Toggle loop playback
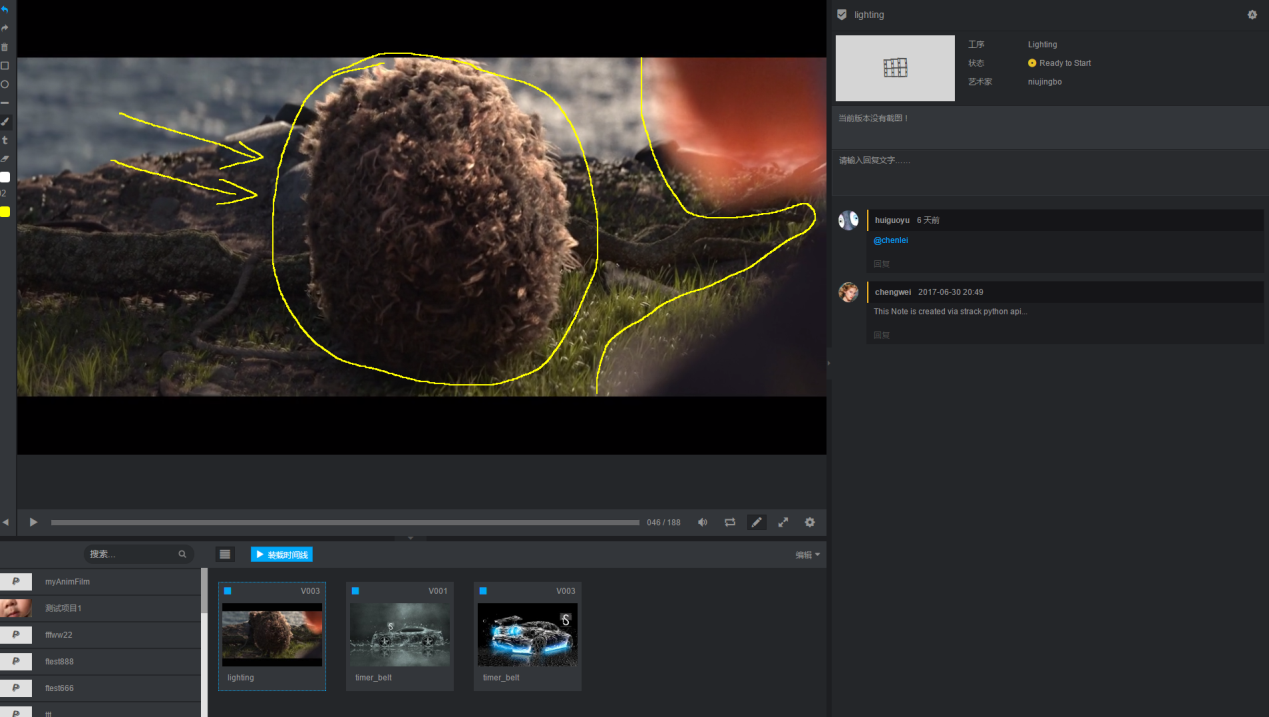Screen dimensions: 1269x717 [x=730, y=522]
